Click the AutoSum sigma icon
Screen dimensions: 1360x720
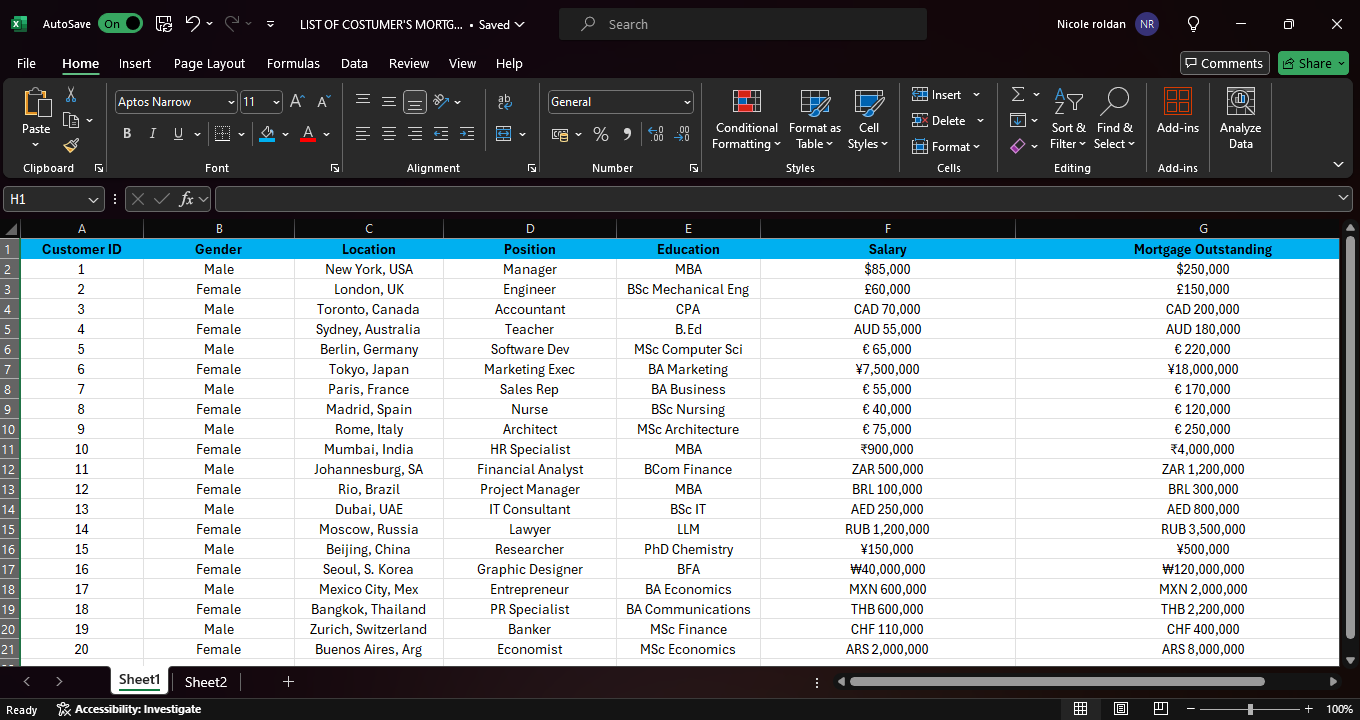[1018, 94]
